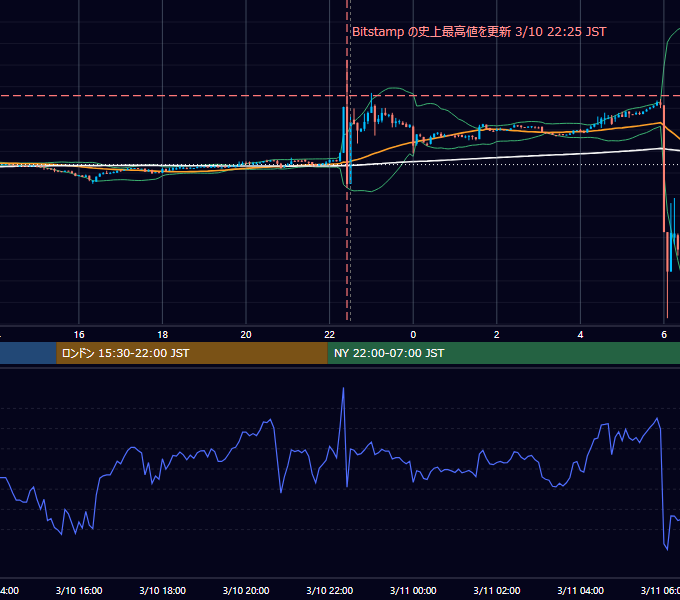Viewport: 680px width, 600px height.
Task: Click the 16 hour axis label
Action: pyautogui.click(x=79, y=335)
